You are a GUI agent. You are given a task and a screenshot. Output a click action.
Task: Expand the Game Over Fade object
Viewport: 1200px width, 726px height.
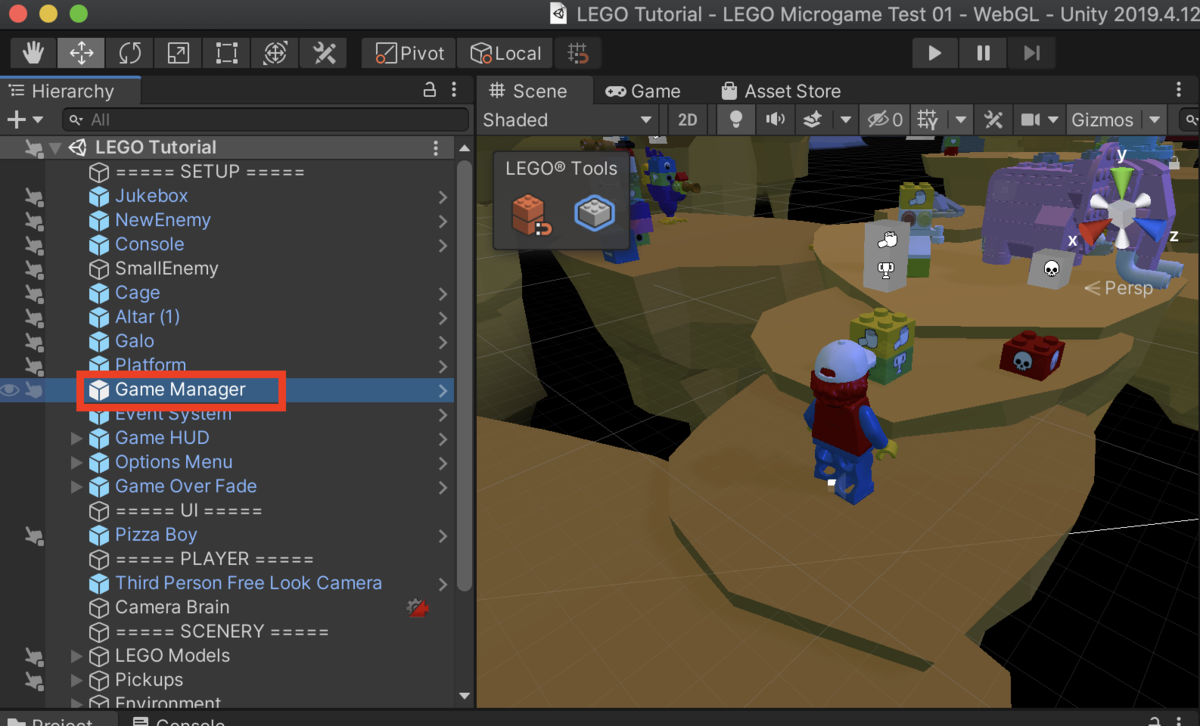click(x=77, y=487)
